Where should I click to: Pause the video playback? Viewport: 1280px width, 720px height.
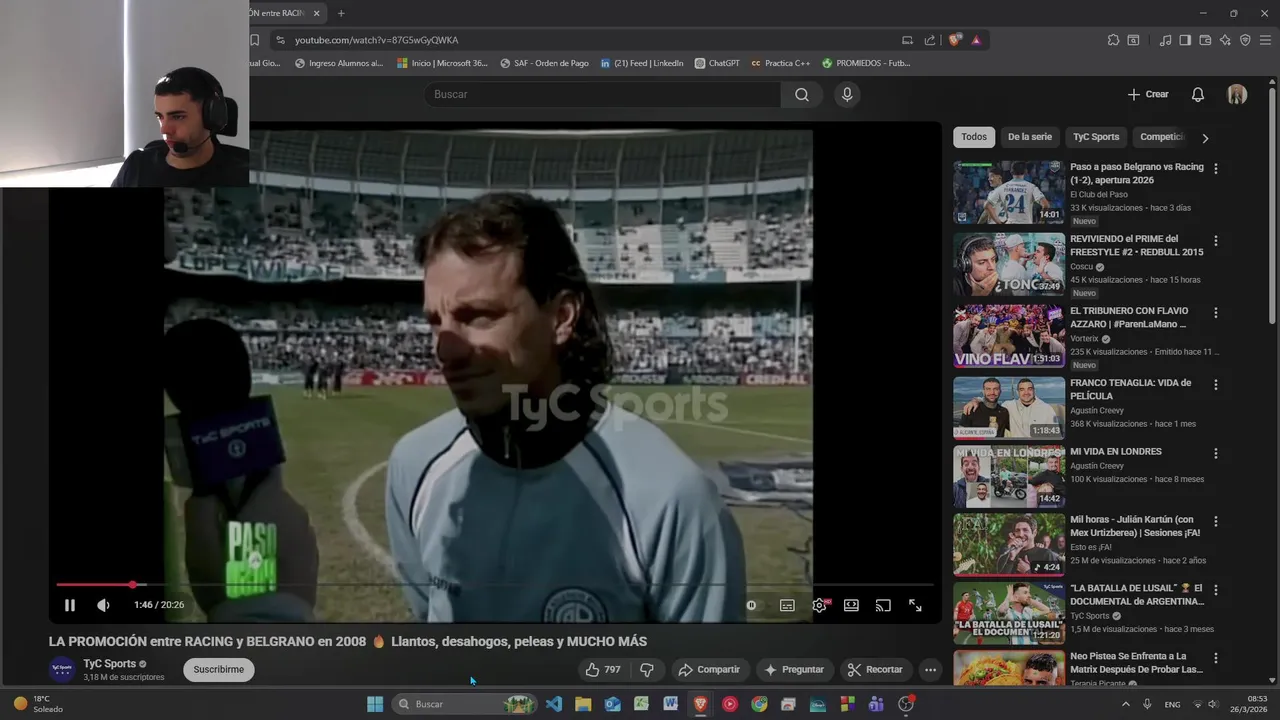point(69,605)
